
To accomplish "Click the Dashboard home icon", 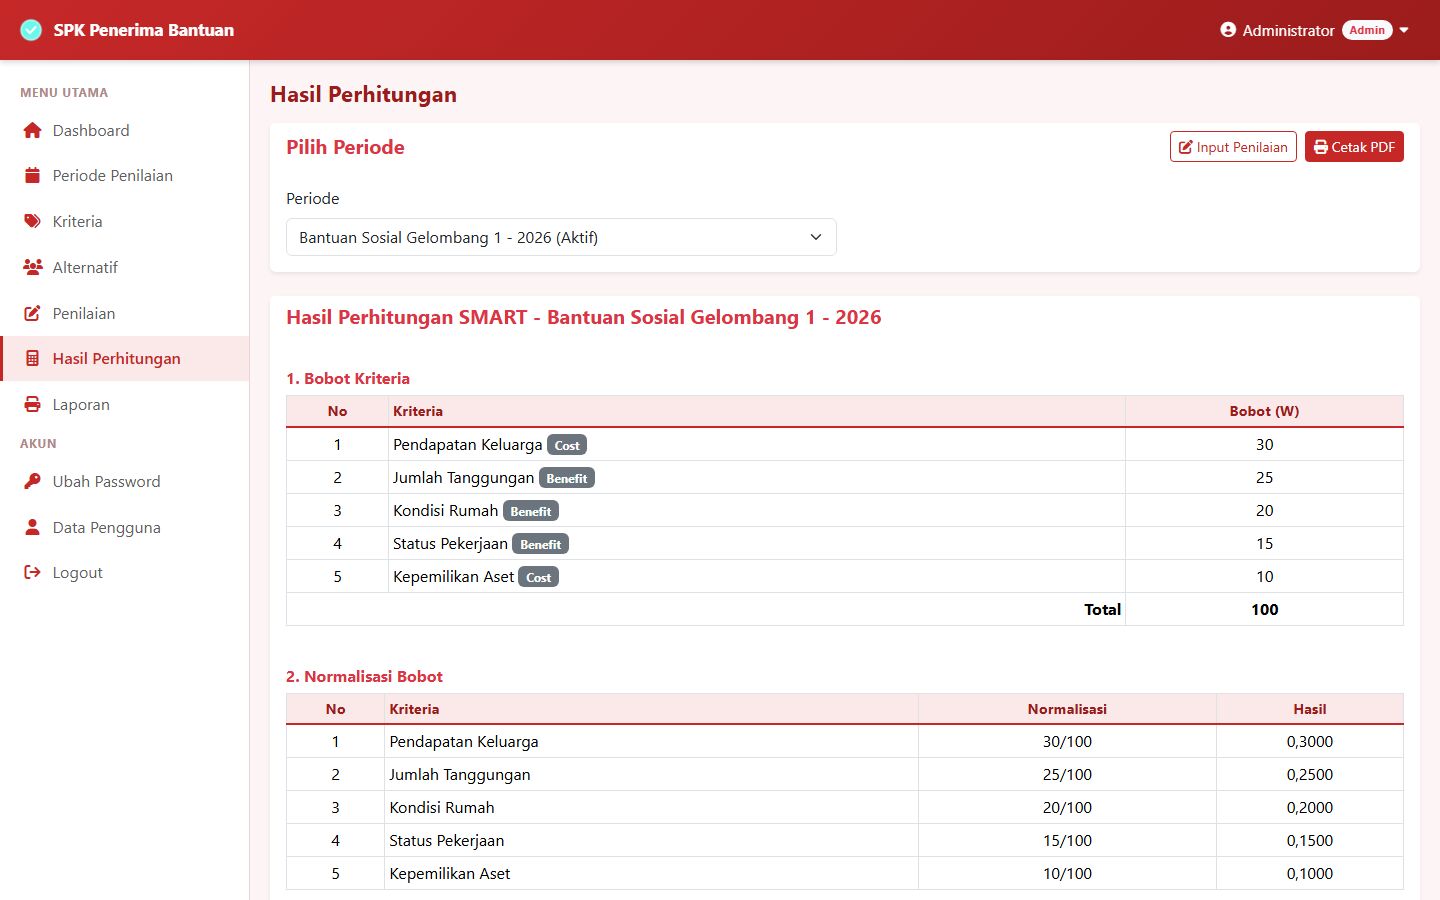I will [32, 130].
